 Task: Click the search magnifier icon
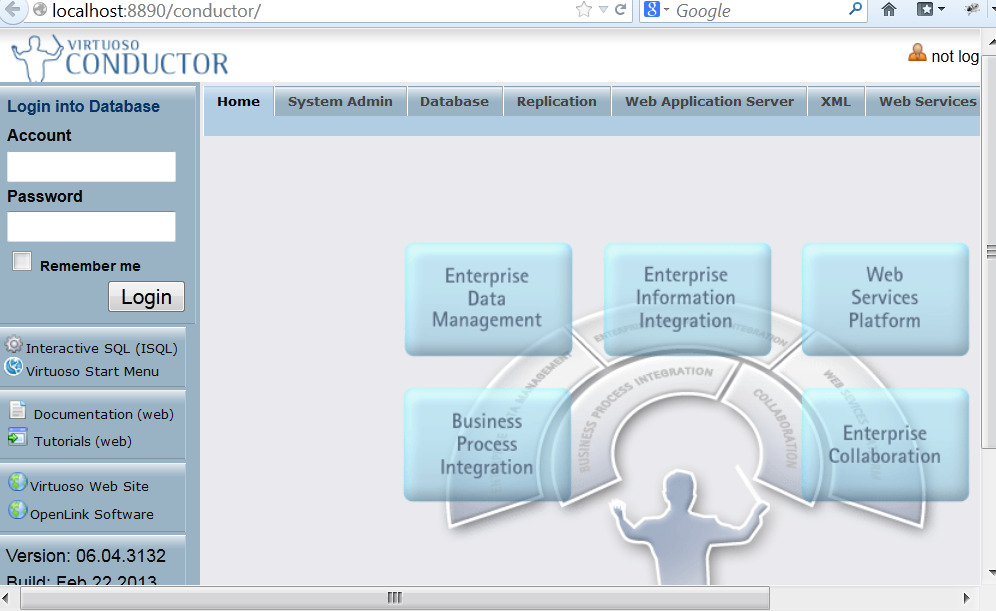click(x=856, y=10)
